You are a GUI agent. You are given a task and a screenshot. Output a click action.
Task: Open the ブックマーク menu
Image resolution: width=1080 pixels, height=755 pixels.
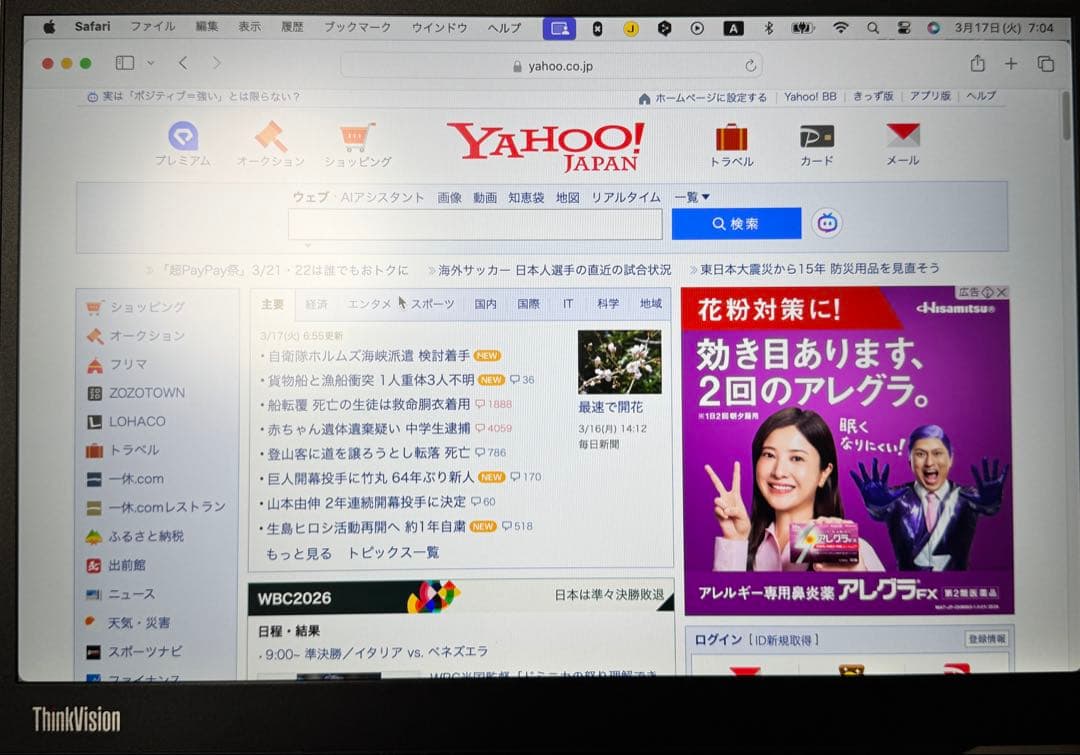click(x=357, y=27)
